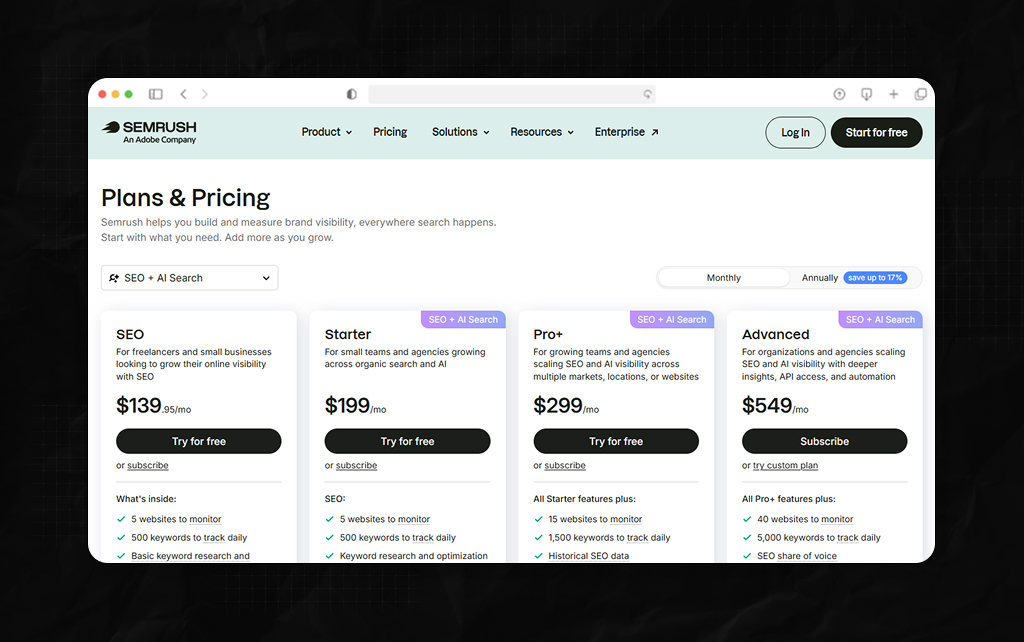The width and height of the screenshot is (1024, 642).
Task: Click the save up to 17% badge
Action: pos(875,278)
